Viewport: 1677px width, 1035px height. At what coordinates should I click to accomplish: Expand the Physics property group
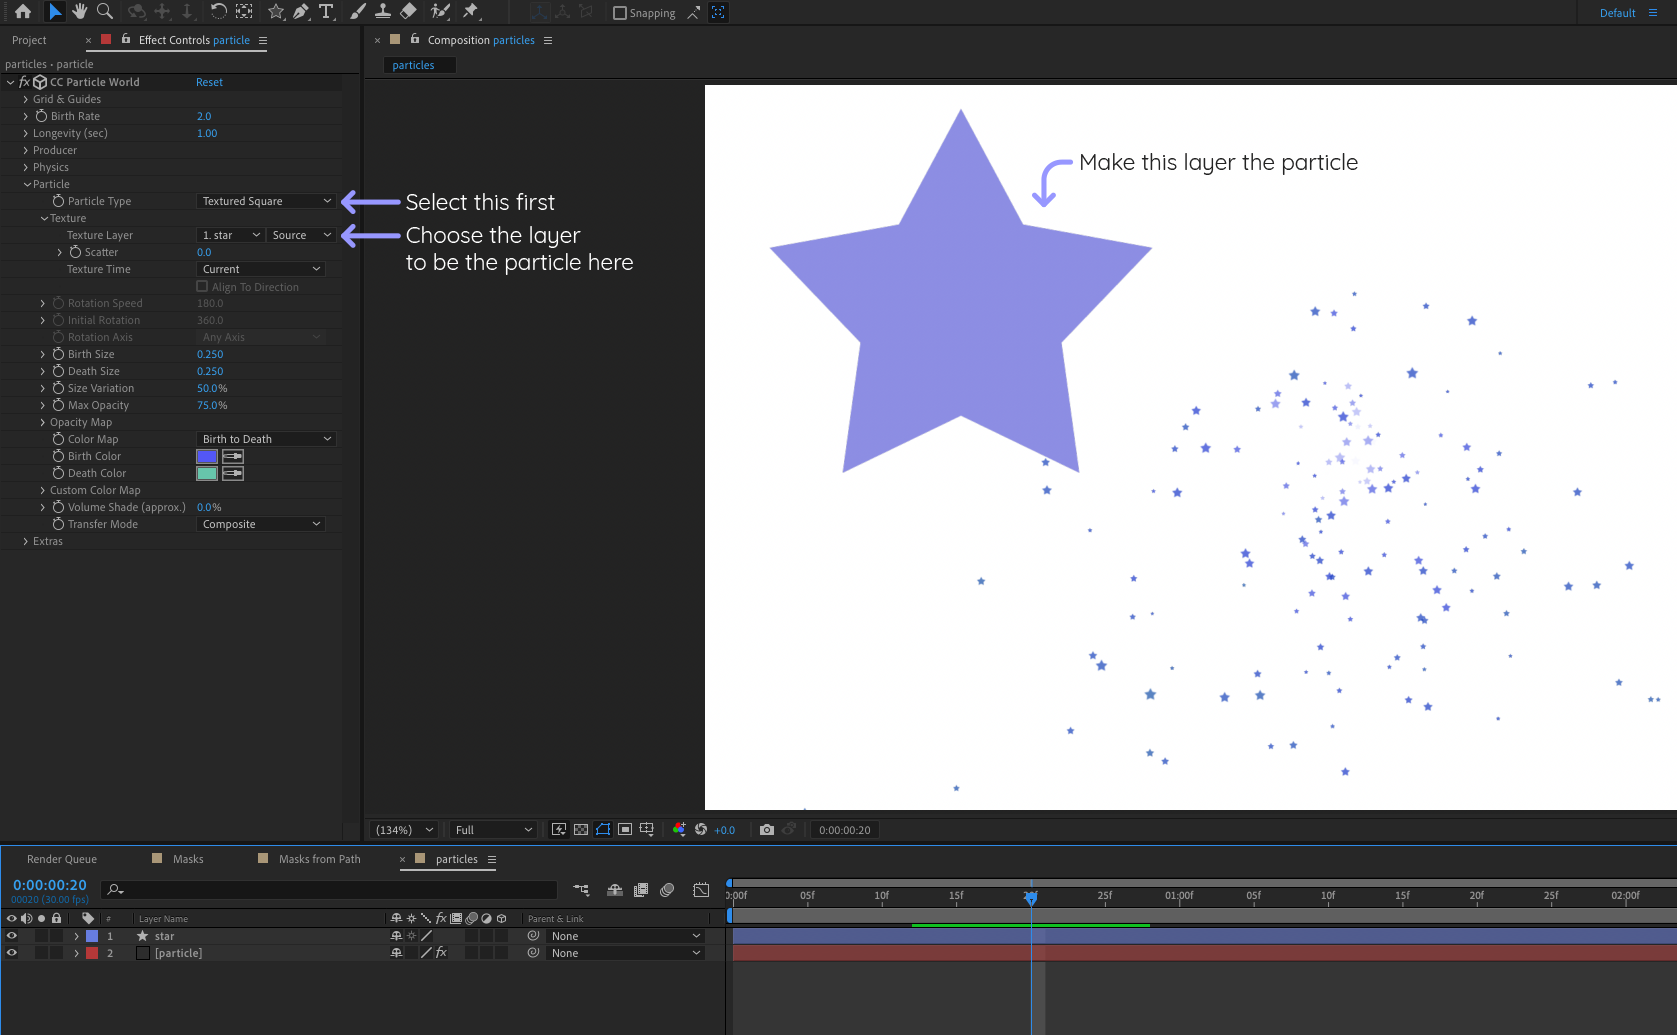[x=27, y=166]
